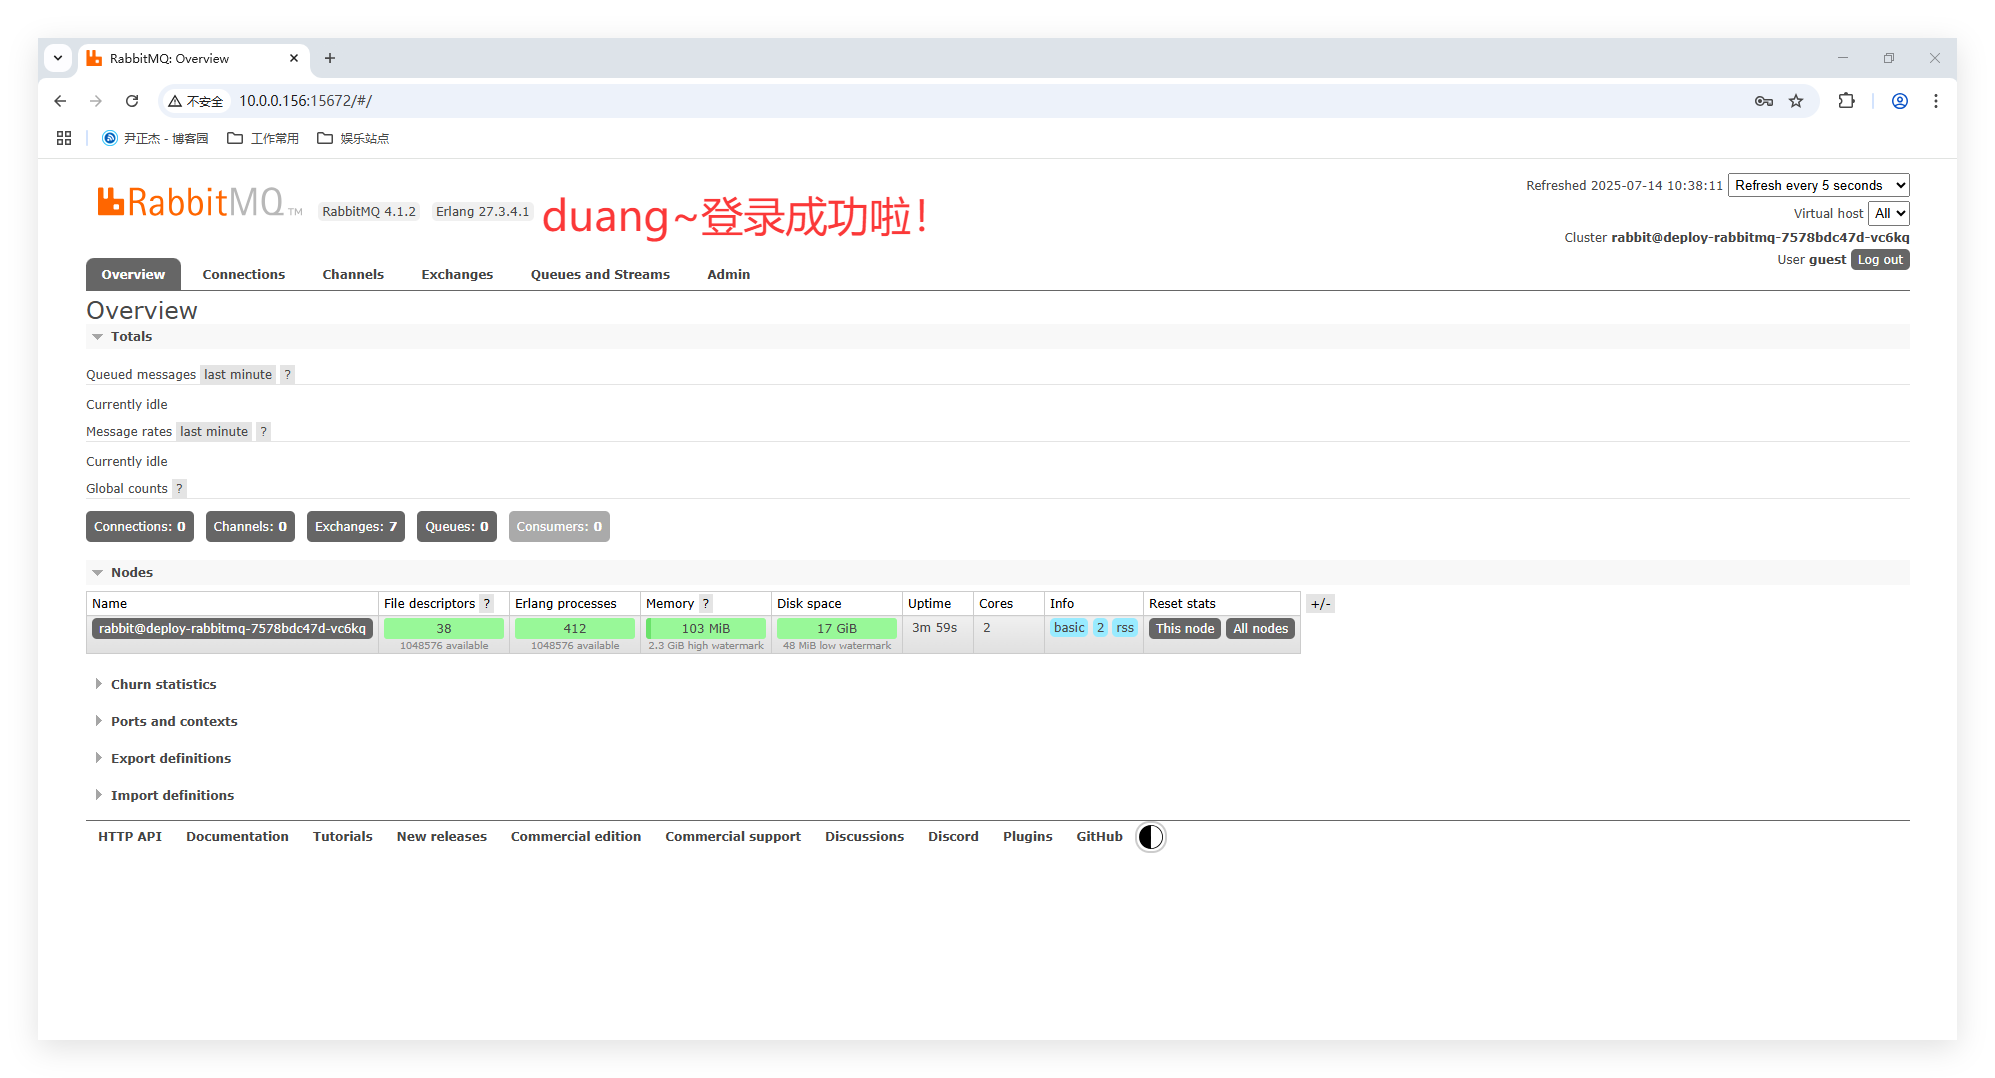The height and width of the screenshot is (1078, 1995).
Task: Click the help icon next to Message rates
Action: [x=264, y=432]
